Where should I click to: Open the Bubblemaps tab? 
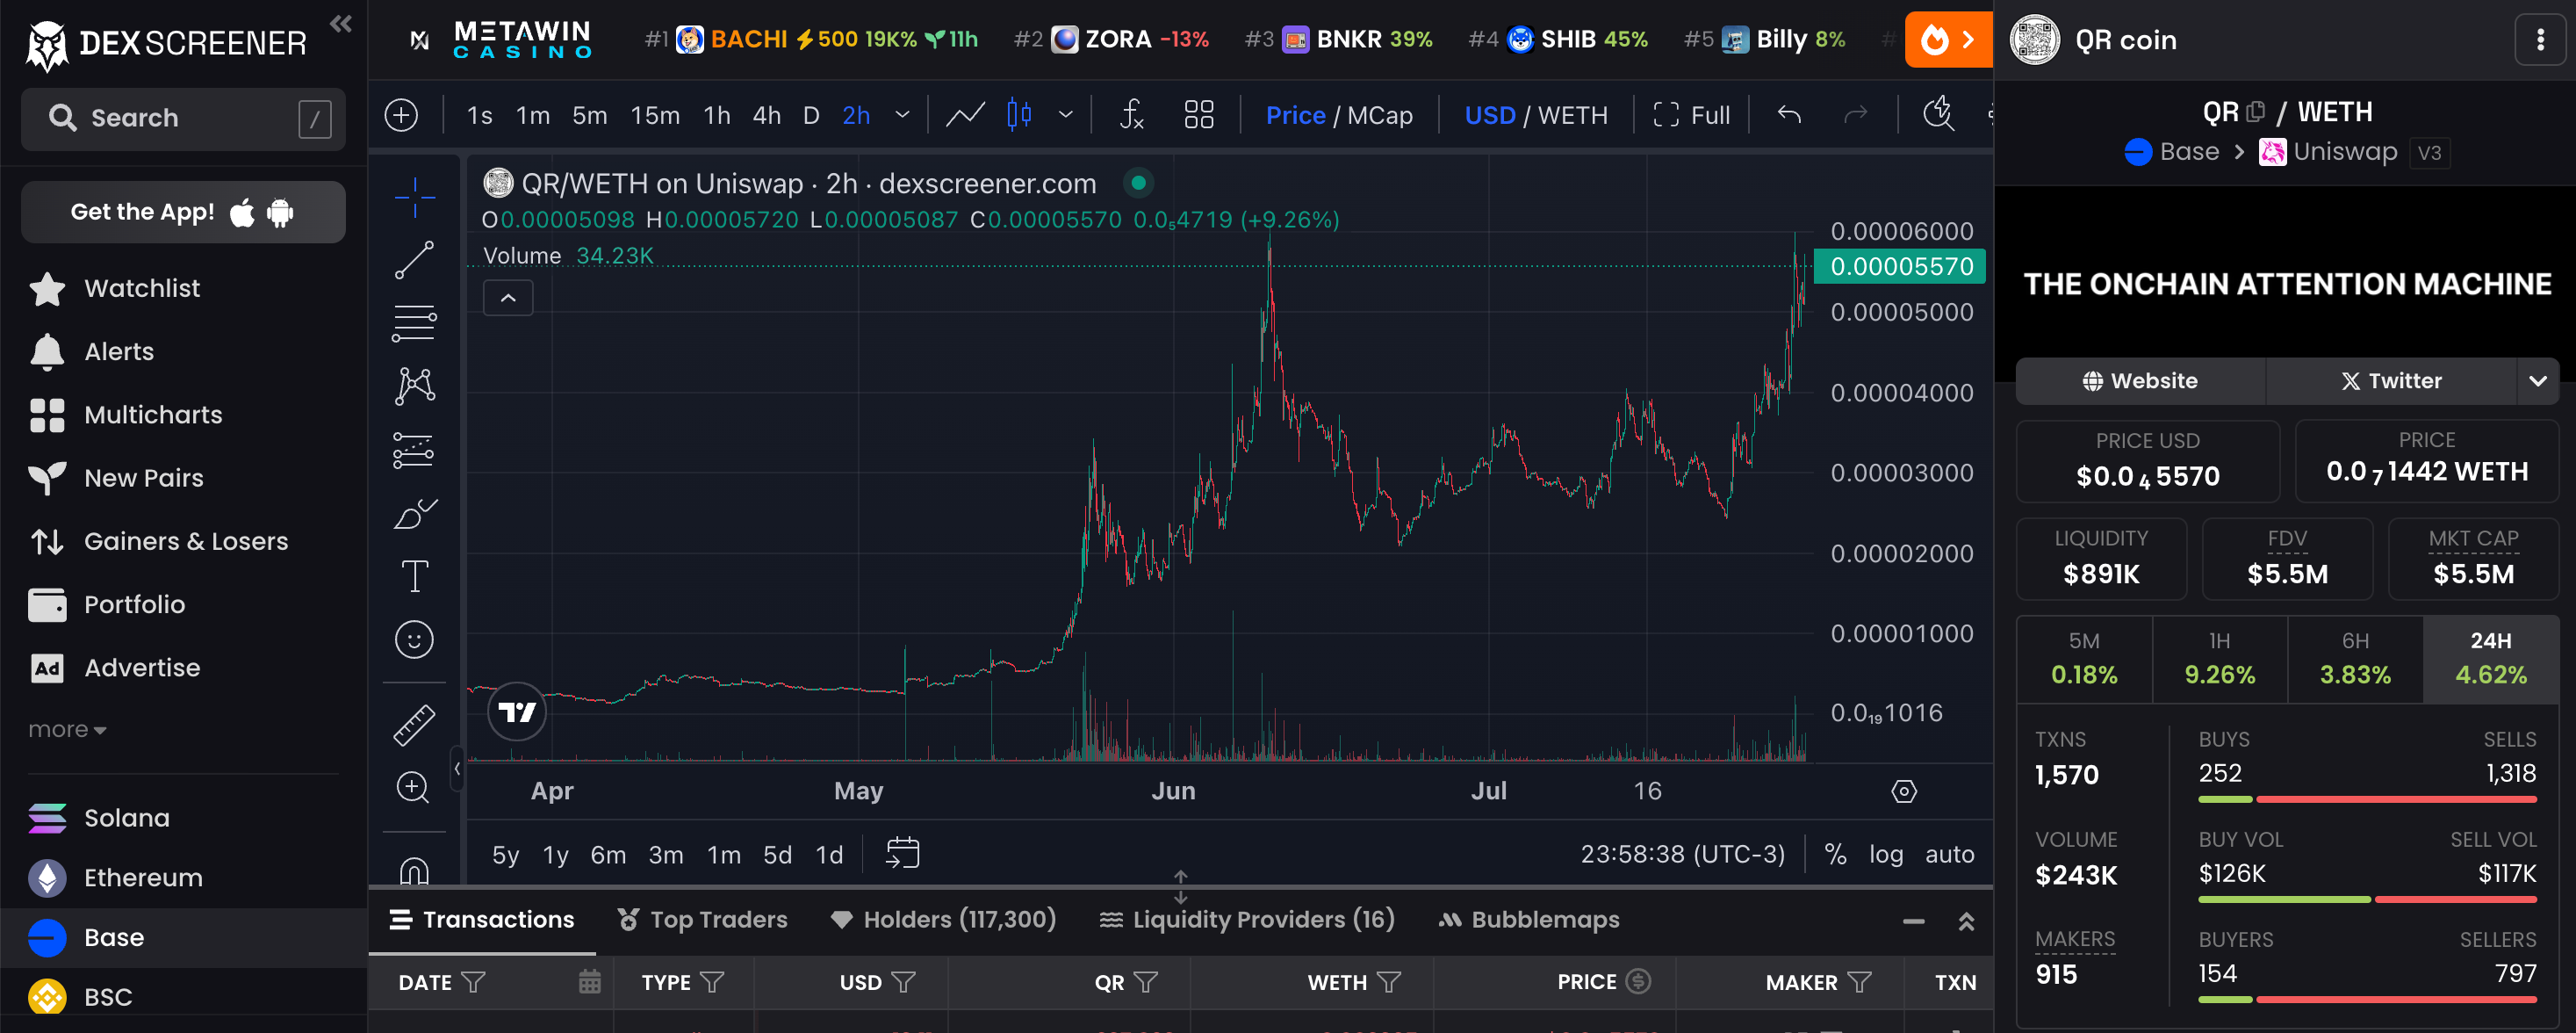coord(1529,920)
